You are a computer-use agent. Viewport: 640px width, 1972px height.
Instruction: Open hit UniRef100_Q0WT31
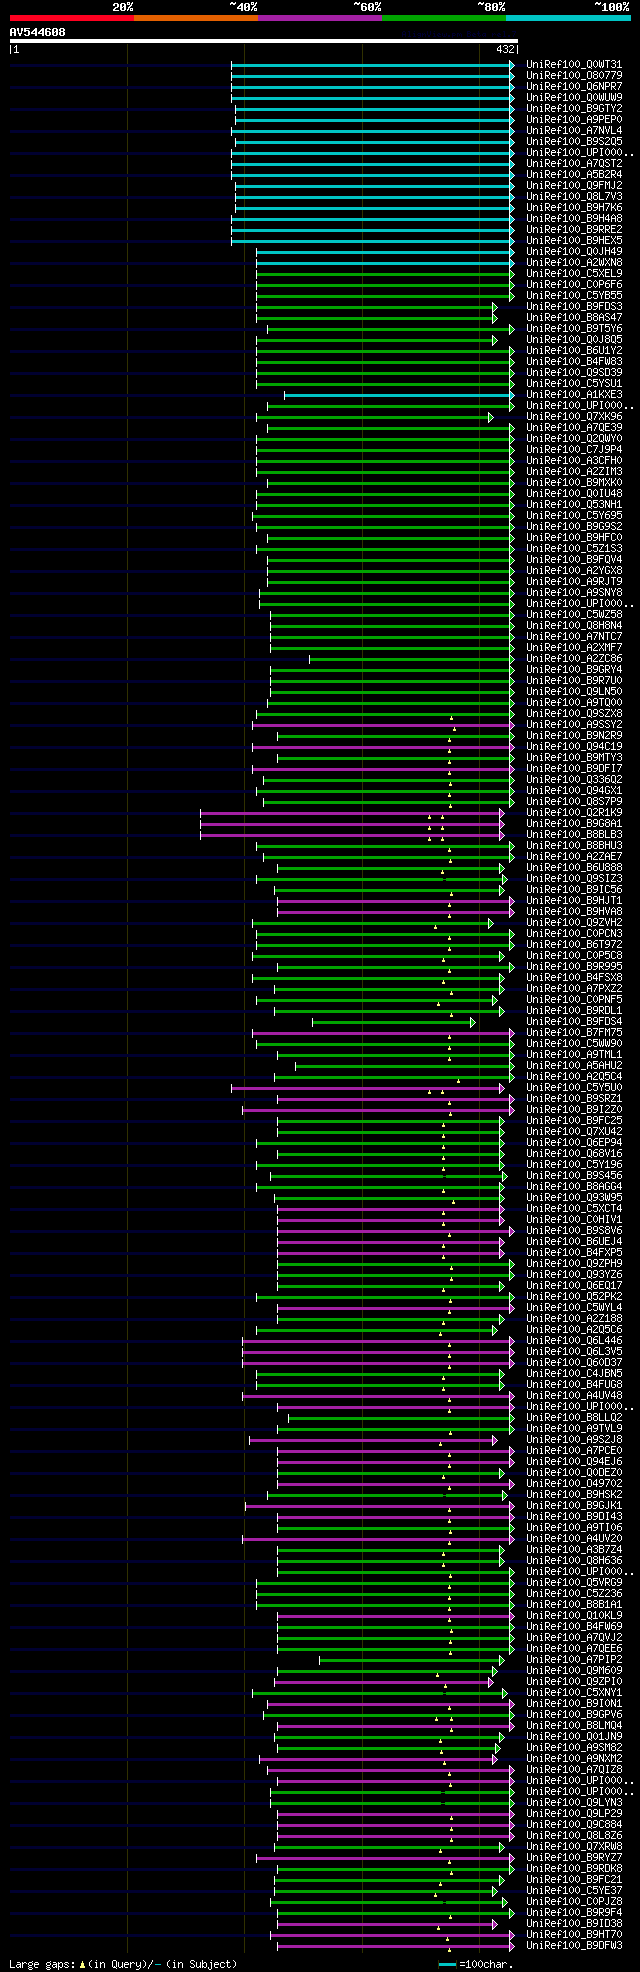[574, 65]
